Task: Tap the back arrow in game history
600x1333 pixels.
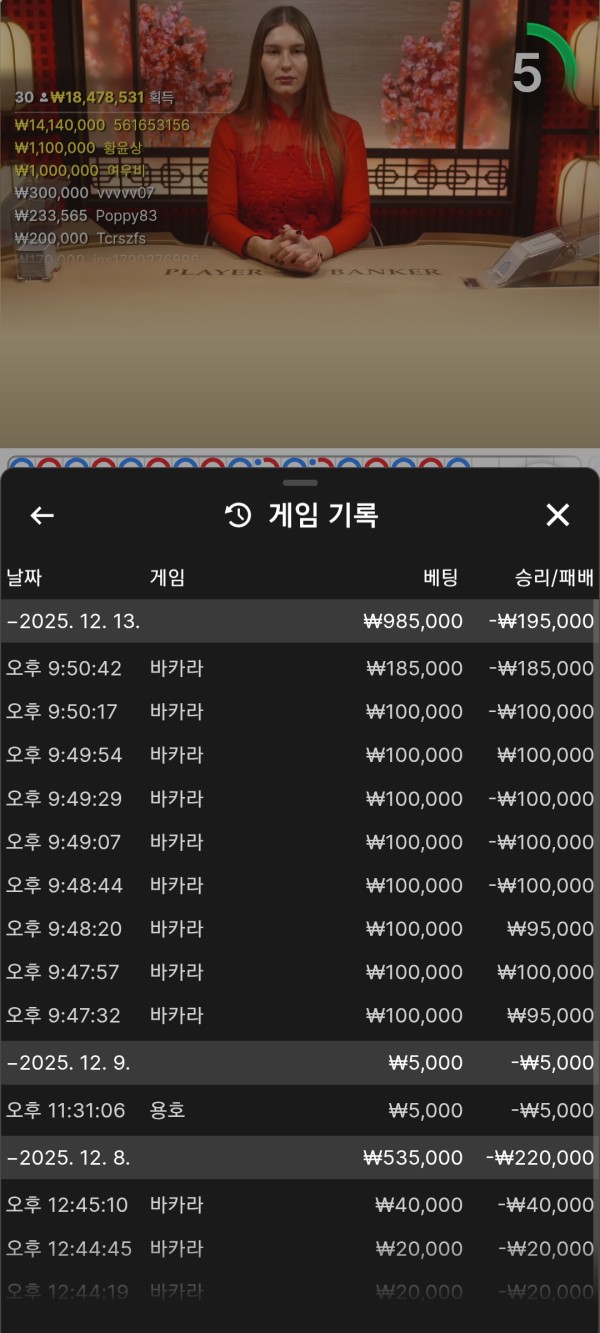Action: 42,515
